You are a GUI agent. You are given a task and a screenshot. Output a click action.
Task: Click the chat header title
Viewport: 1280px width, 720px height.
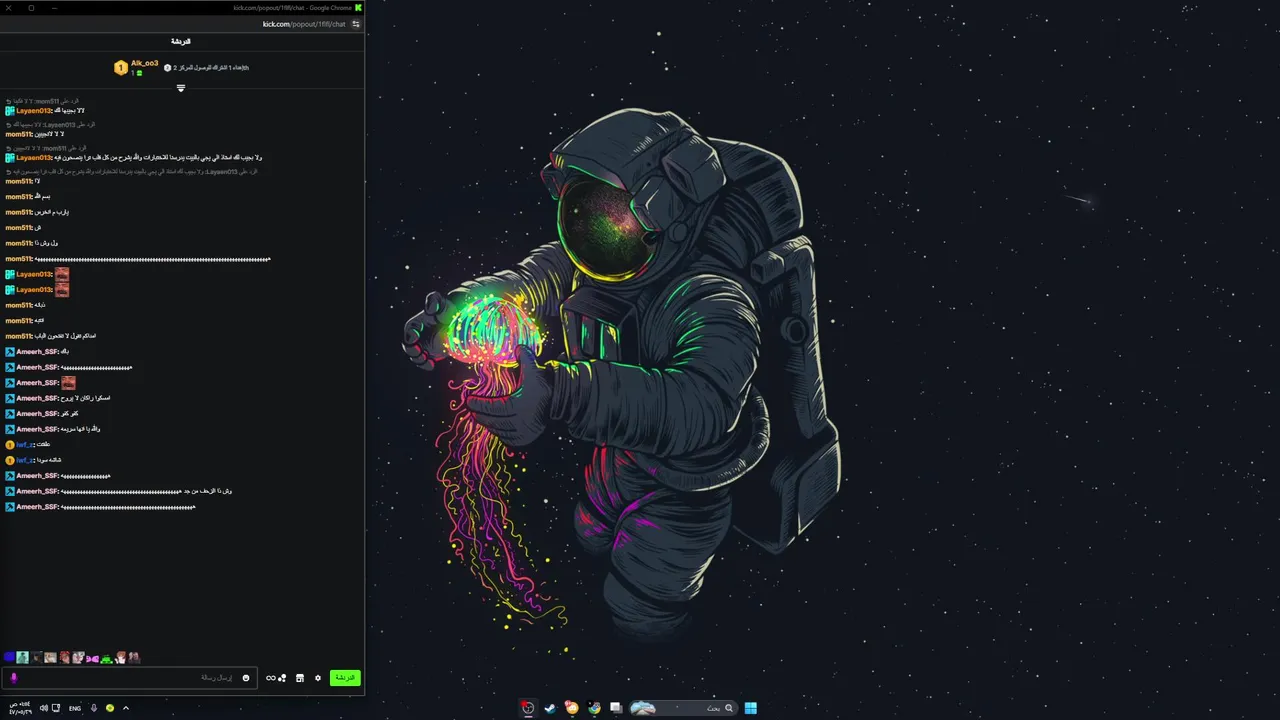tap(181, 42)
